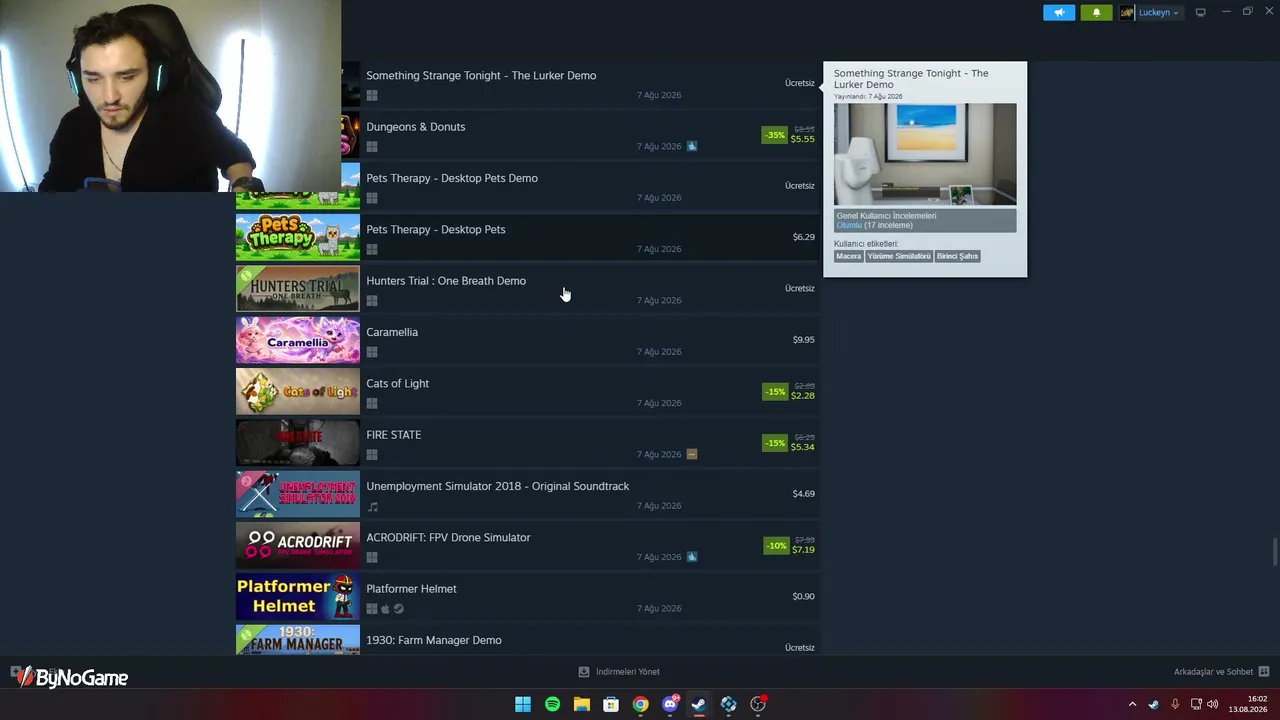Click the SteamOS icon under Platformer Helmet
This screenshot has height=720, width=1280.
(398, 609)
